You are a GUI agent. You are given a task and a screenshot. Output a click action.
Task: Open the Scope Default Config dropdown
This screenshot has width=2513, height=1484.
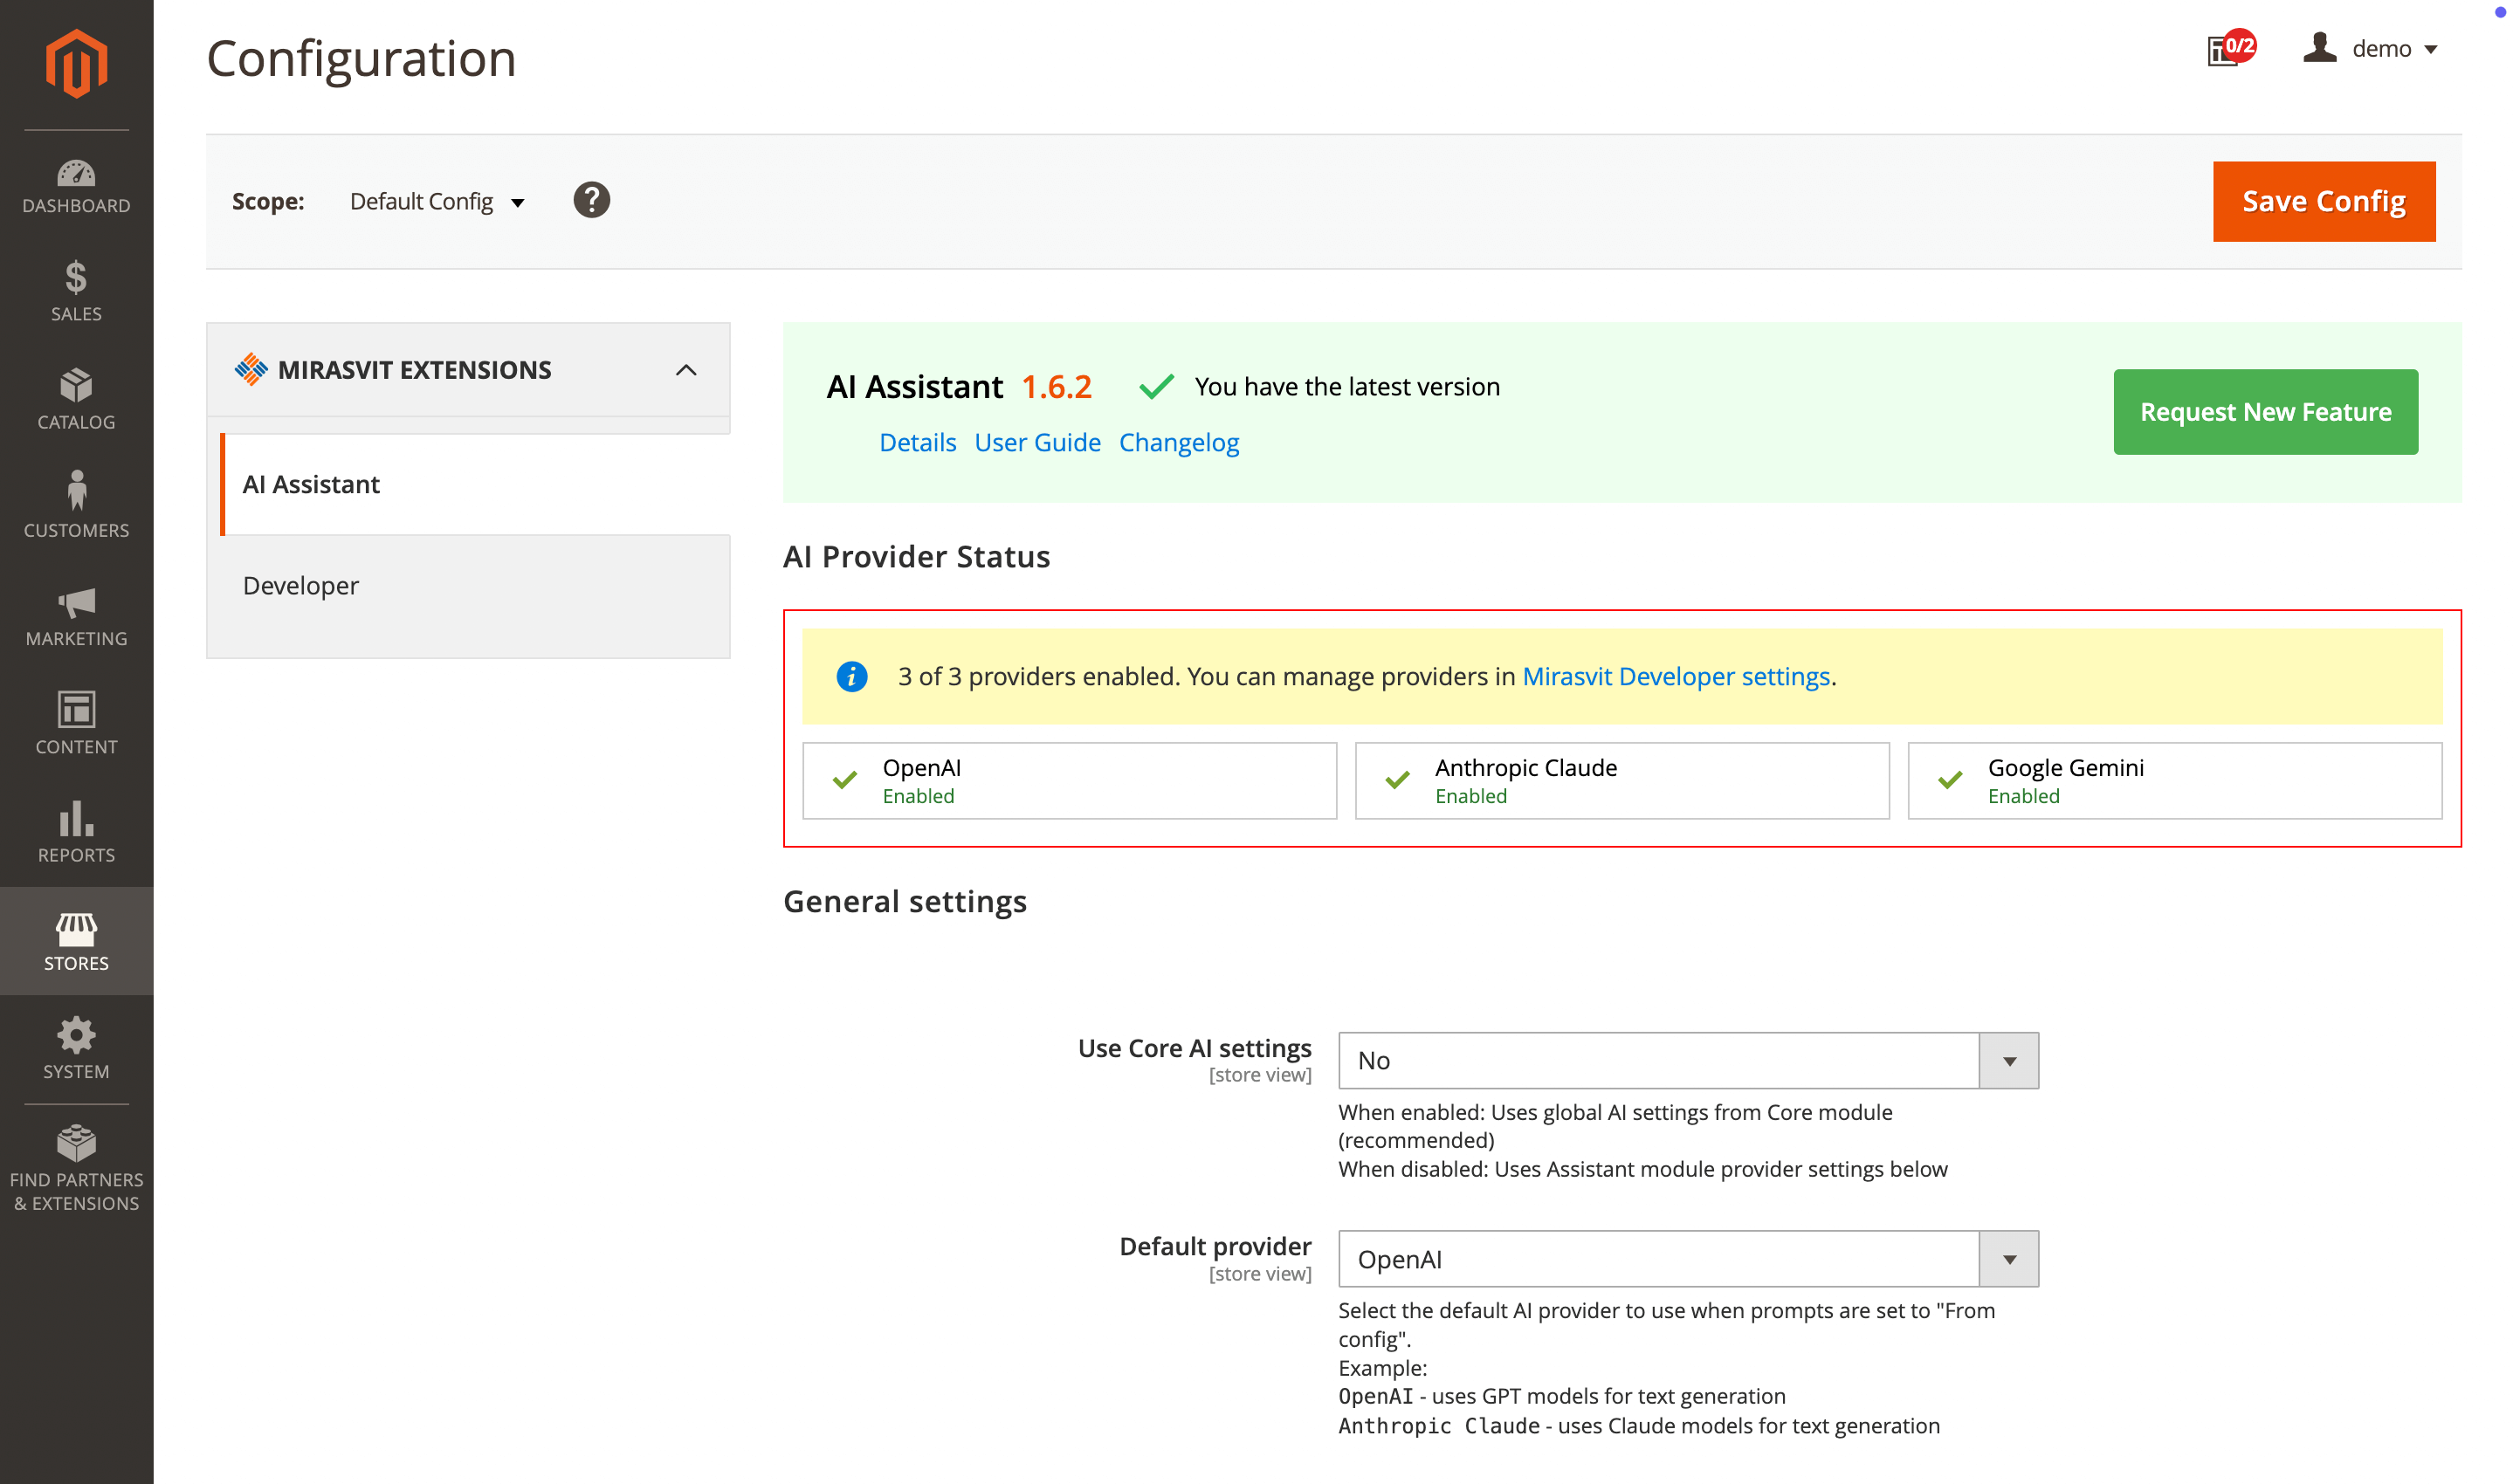(437, 201)
